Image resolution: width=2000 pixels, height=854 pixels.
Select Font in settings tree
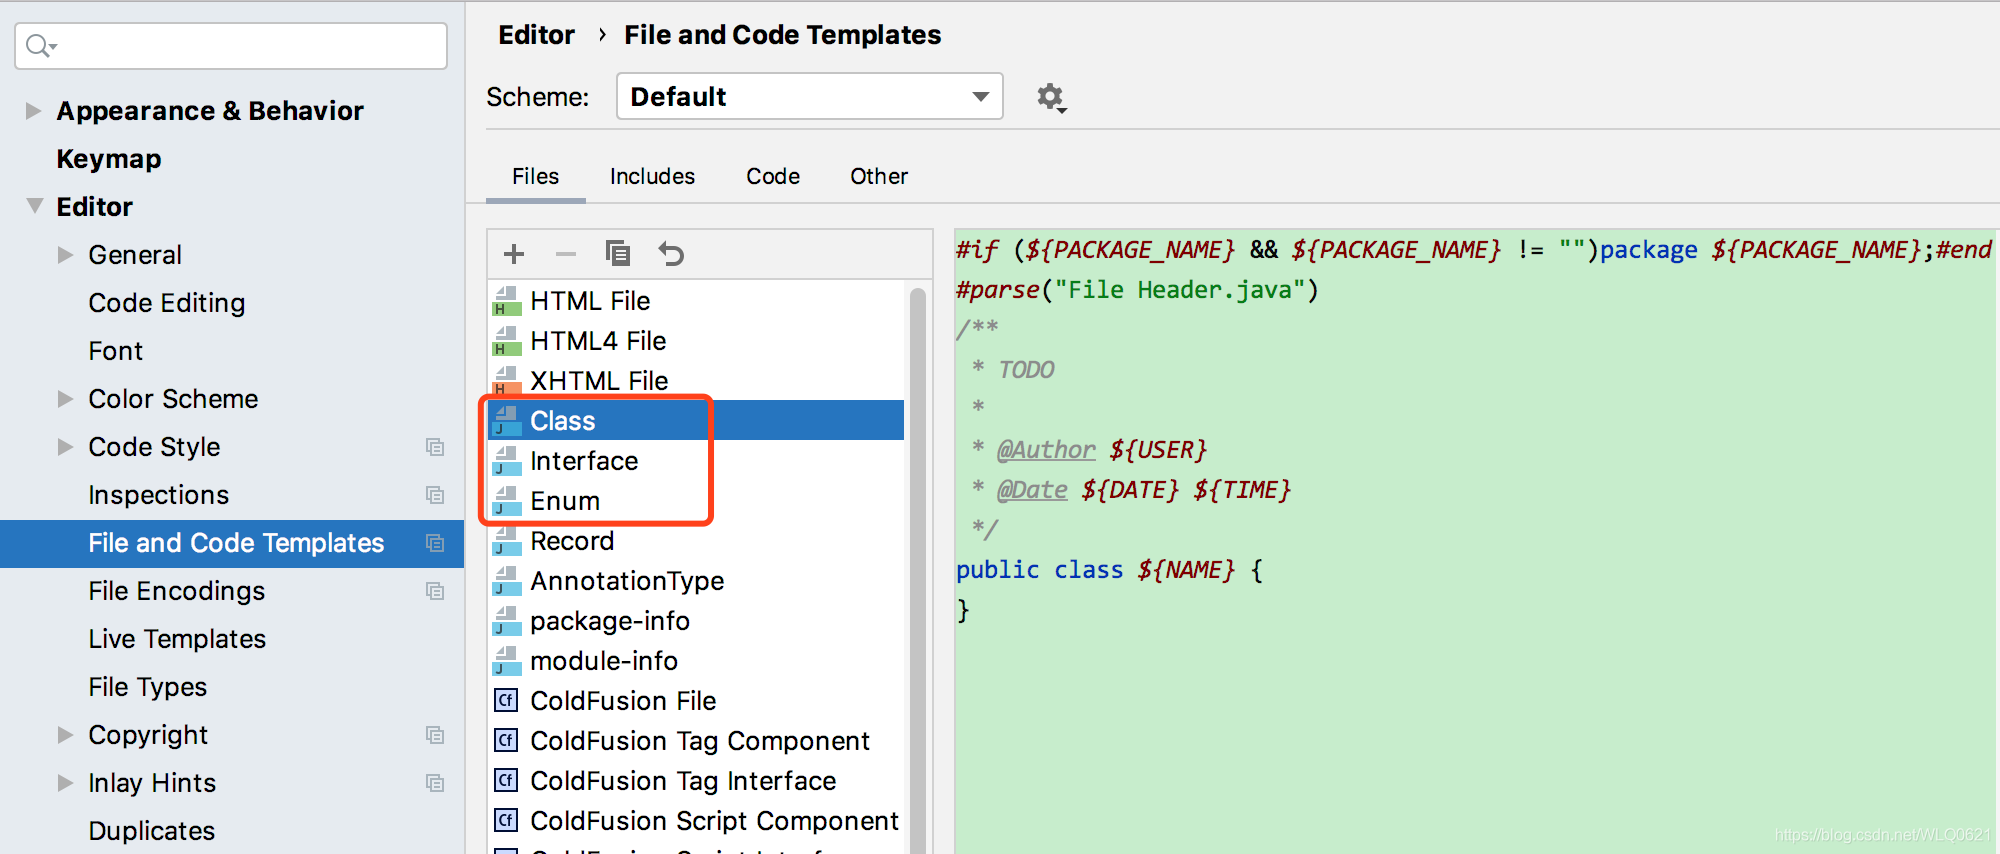click(116, 351)
